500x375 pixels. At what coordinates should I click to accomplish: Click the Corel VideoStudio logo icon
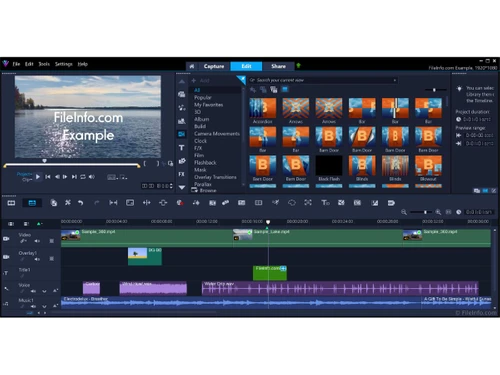pos(5,63)
